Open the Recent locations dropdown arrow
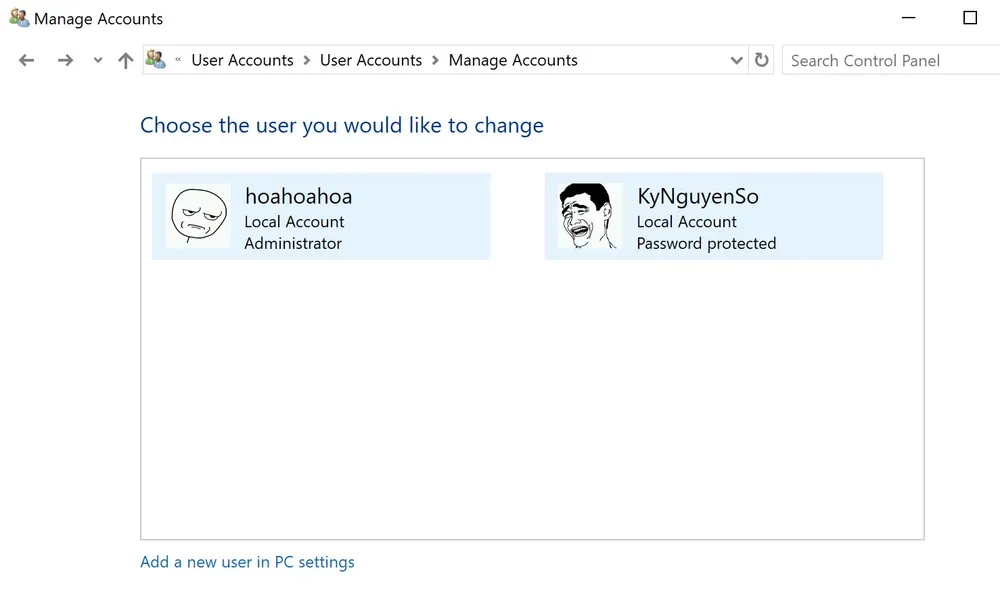This screenshot has width=1000, height=606. coord(97,60)
